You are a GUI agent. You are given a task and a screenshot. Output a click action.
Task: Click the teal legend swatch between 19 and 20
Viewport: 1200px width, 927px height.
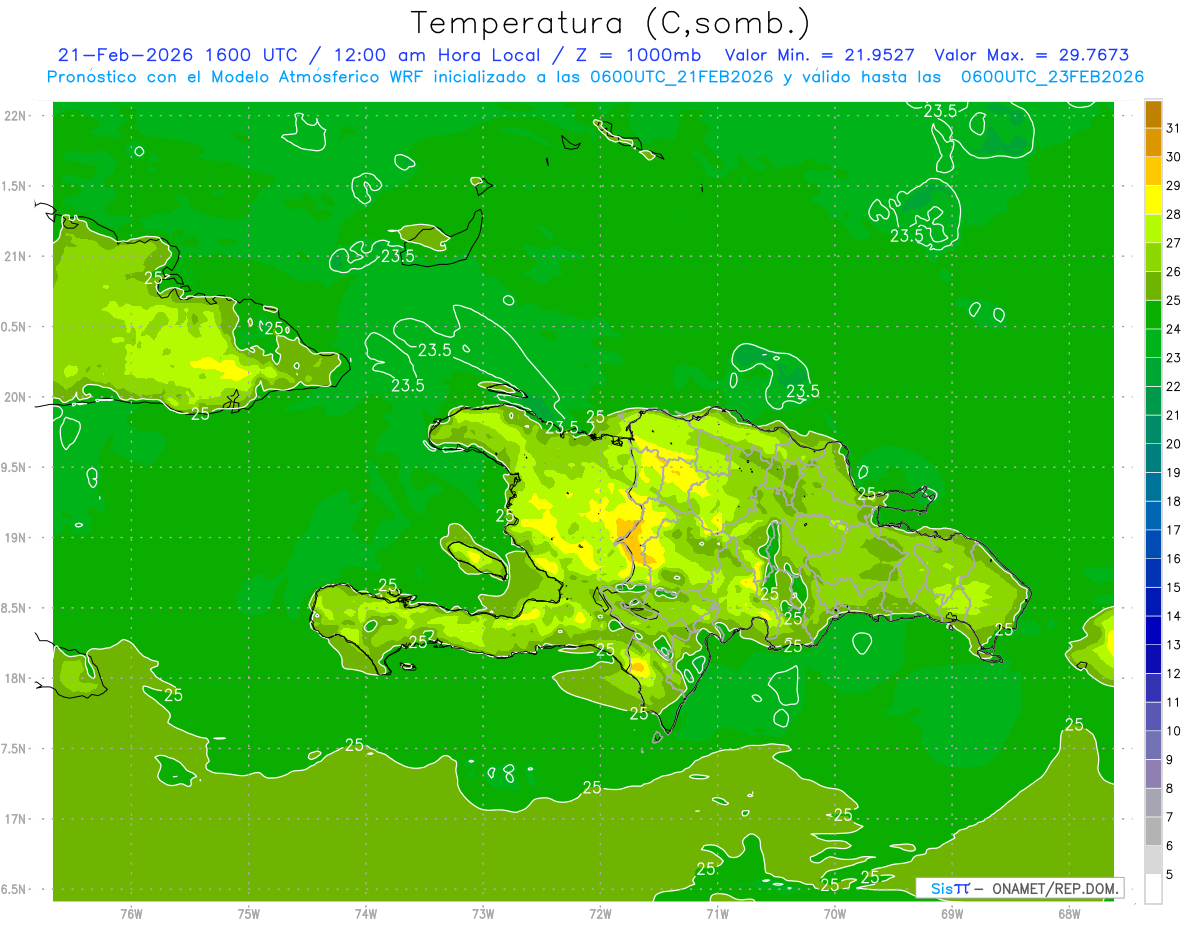coord(1153,458)
